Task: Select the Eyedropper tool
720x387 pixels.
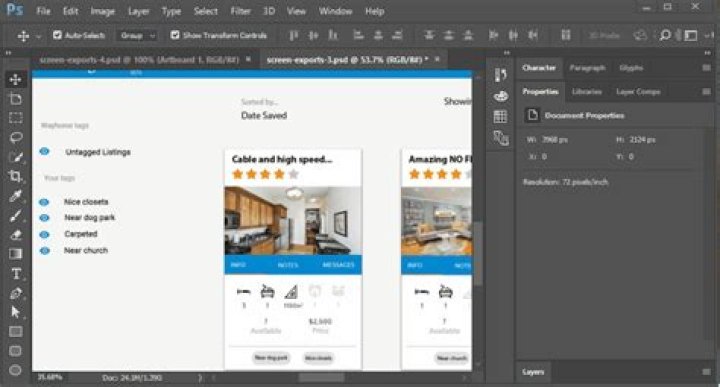Action: coord(16,196)
